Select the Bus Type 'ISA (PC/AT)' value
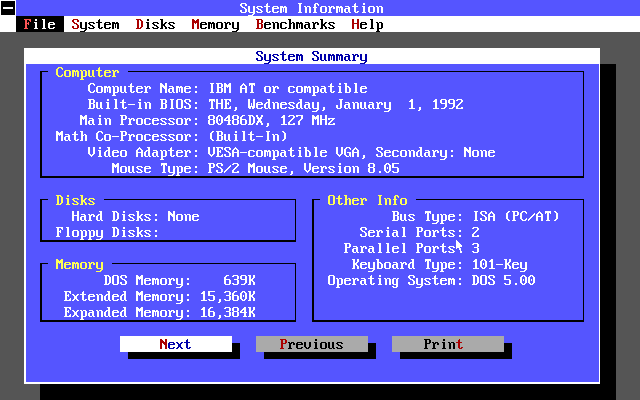 (x=516, y=216)
